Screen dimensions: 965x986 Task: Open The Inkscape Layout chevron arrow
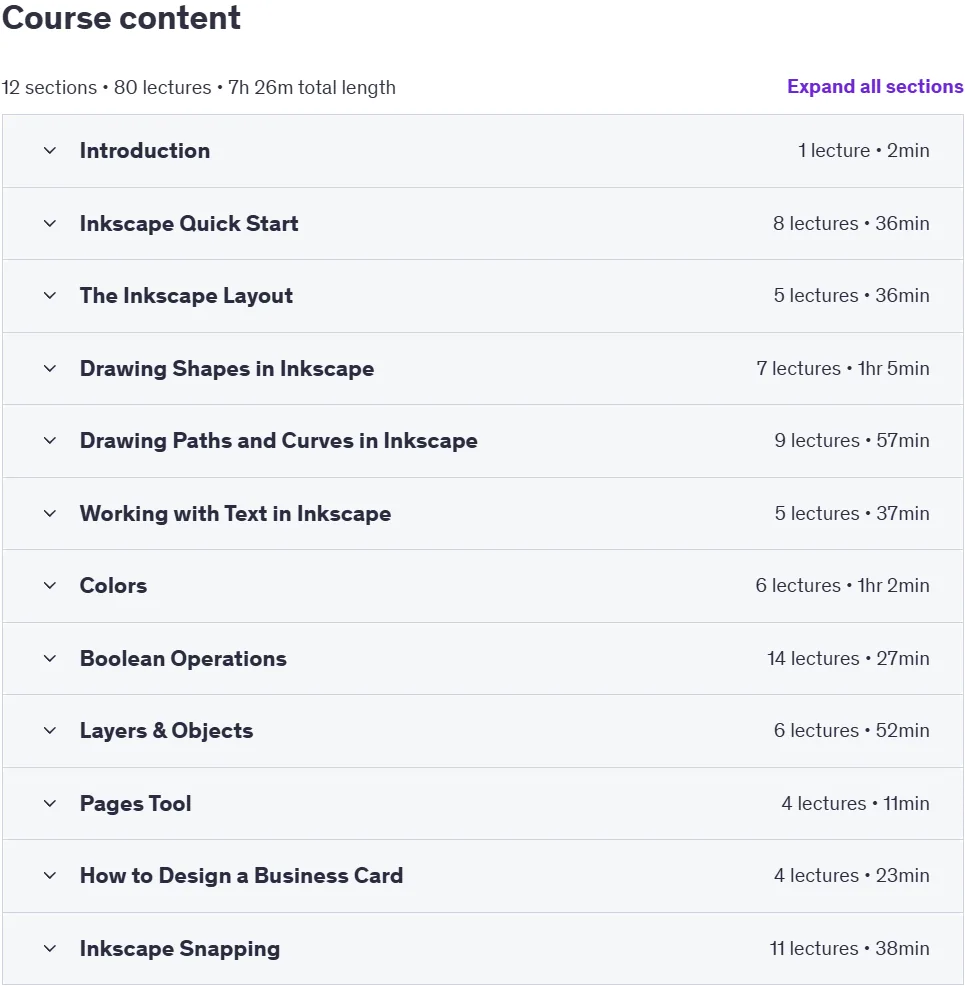tap(50, 296)
